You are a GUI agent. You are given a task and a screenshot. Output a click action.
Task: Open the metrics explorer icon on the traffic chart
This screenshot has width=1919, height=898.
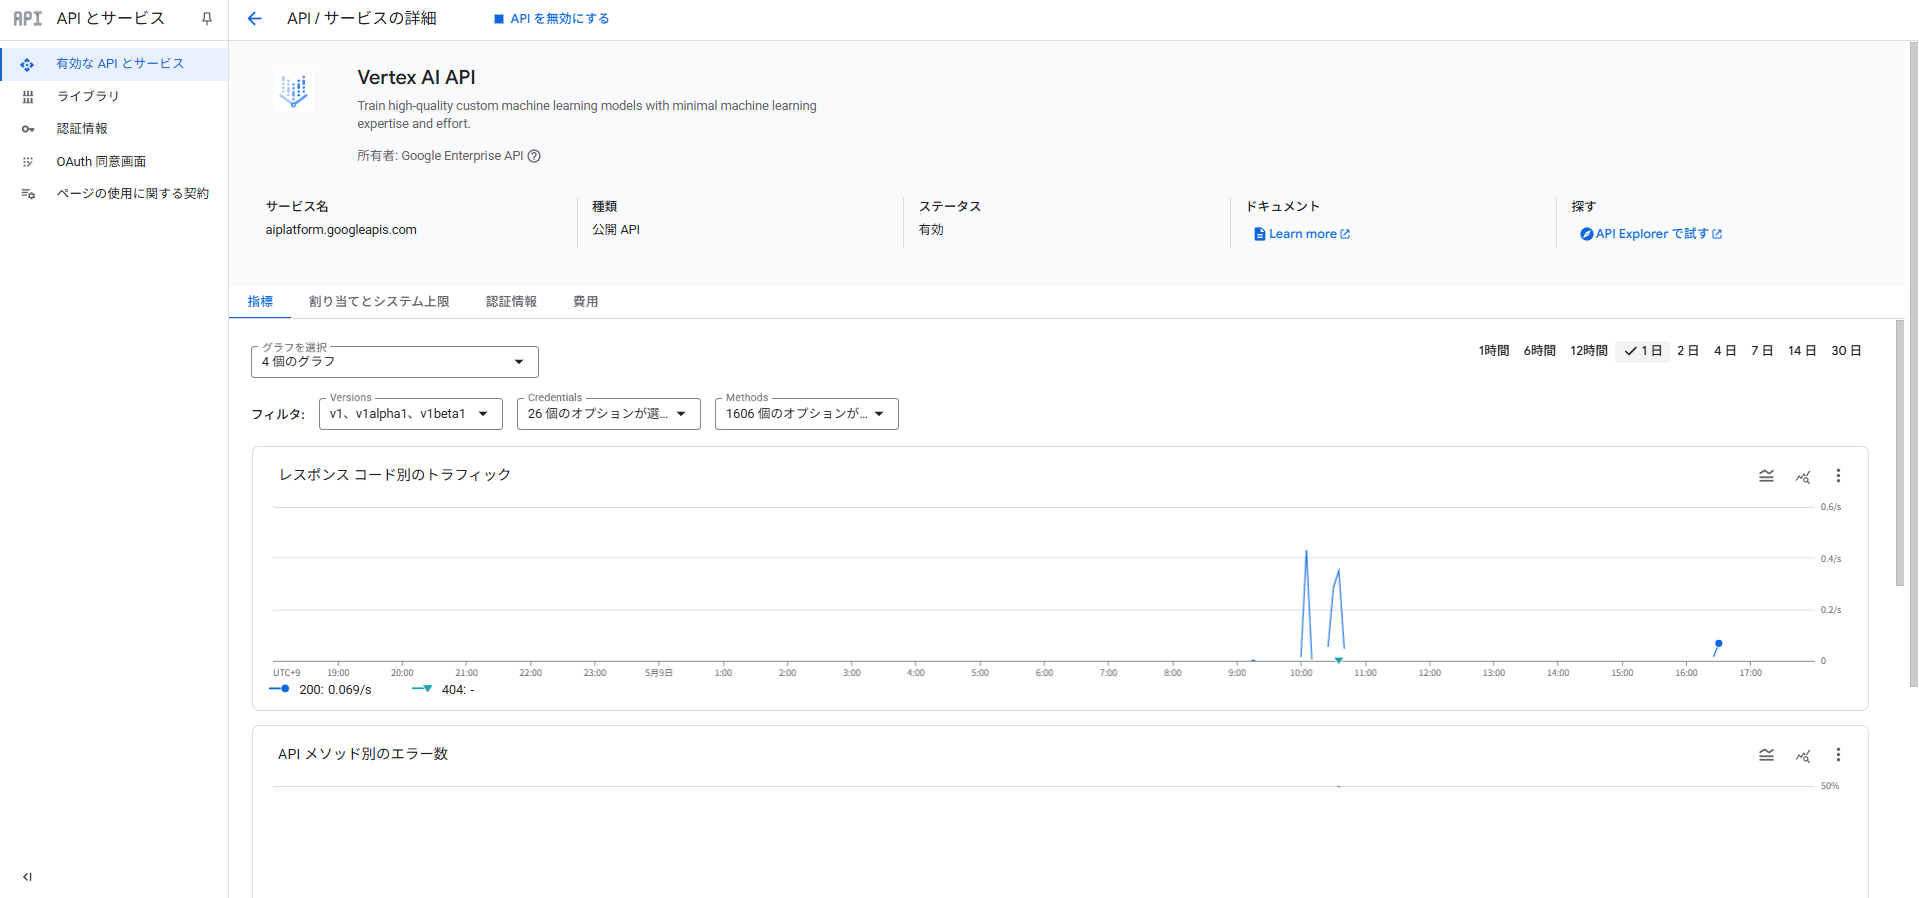[1802, 476]
